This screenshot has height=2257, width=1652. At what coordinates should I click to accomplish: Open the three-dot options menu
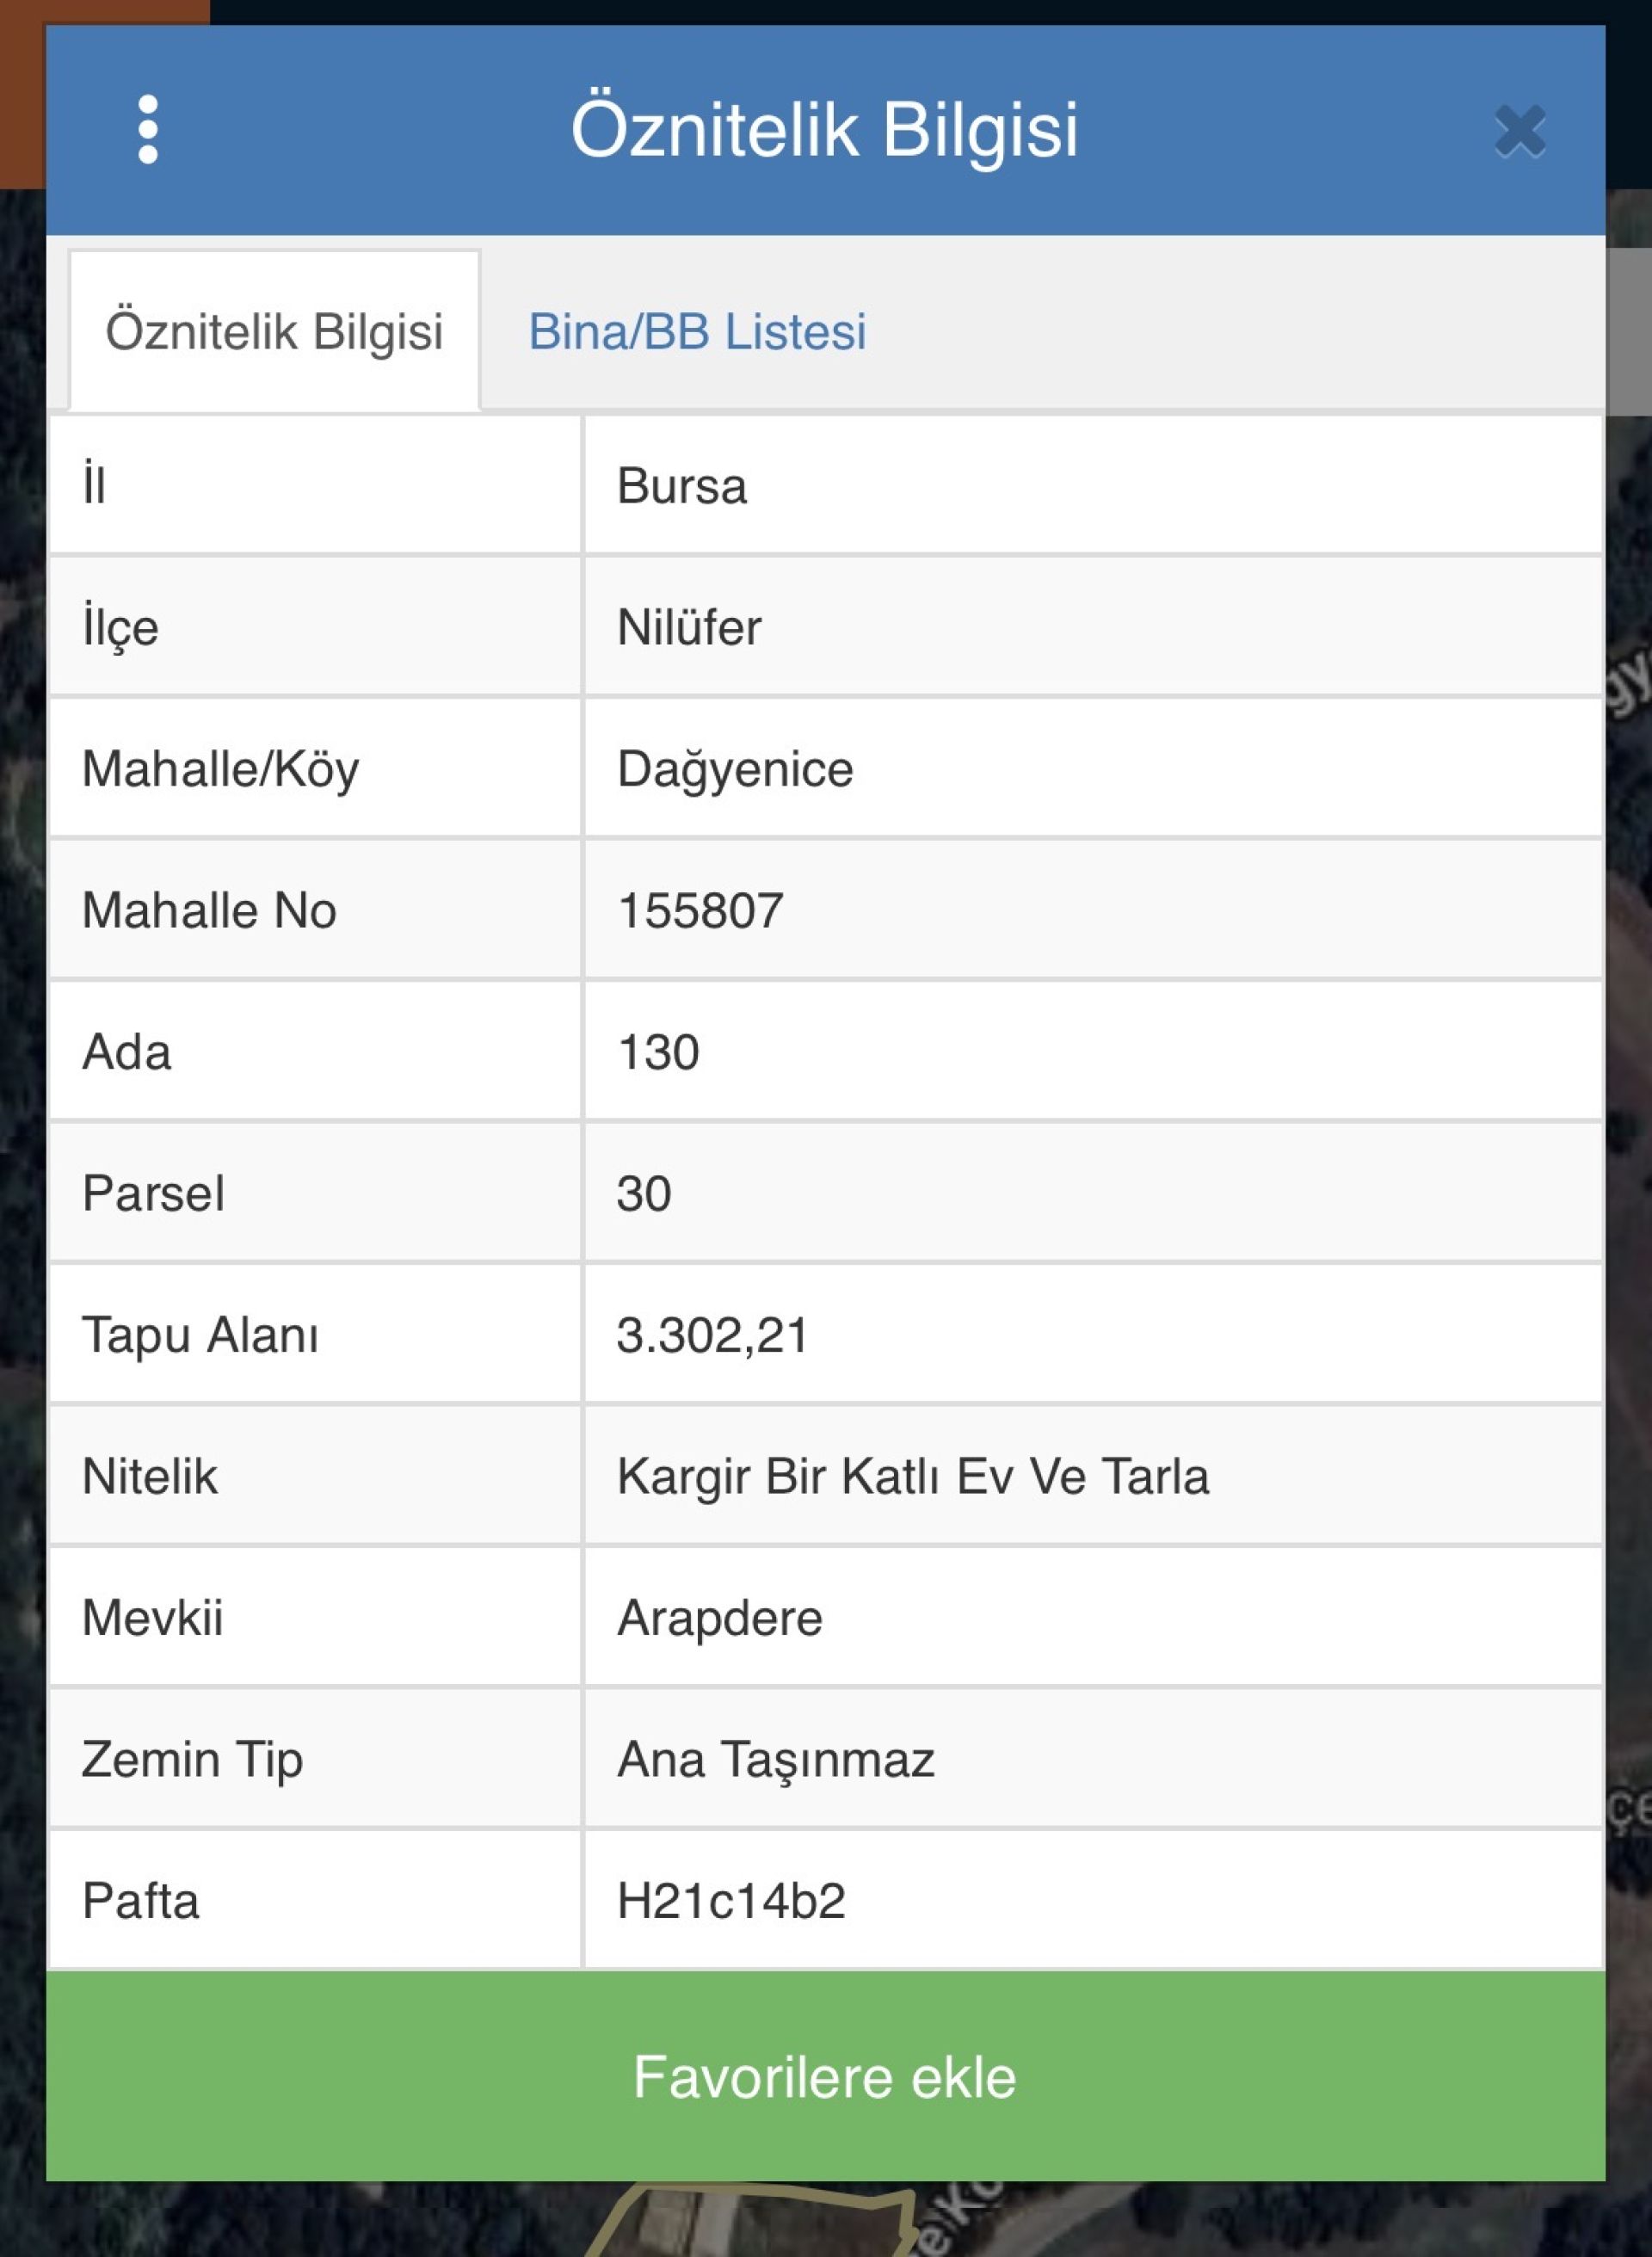coord(148,129)
